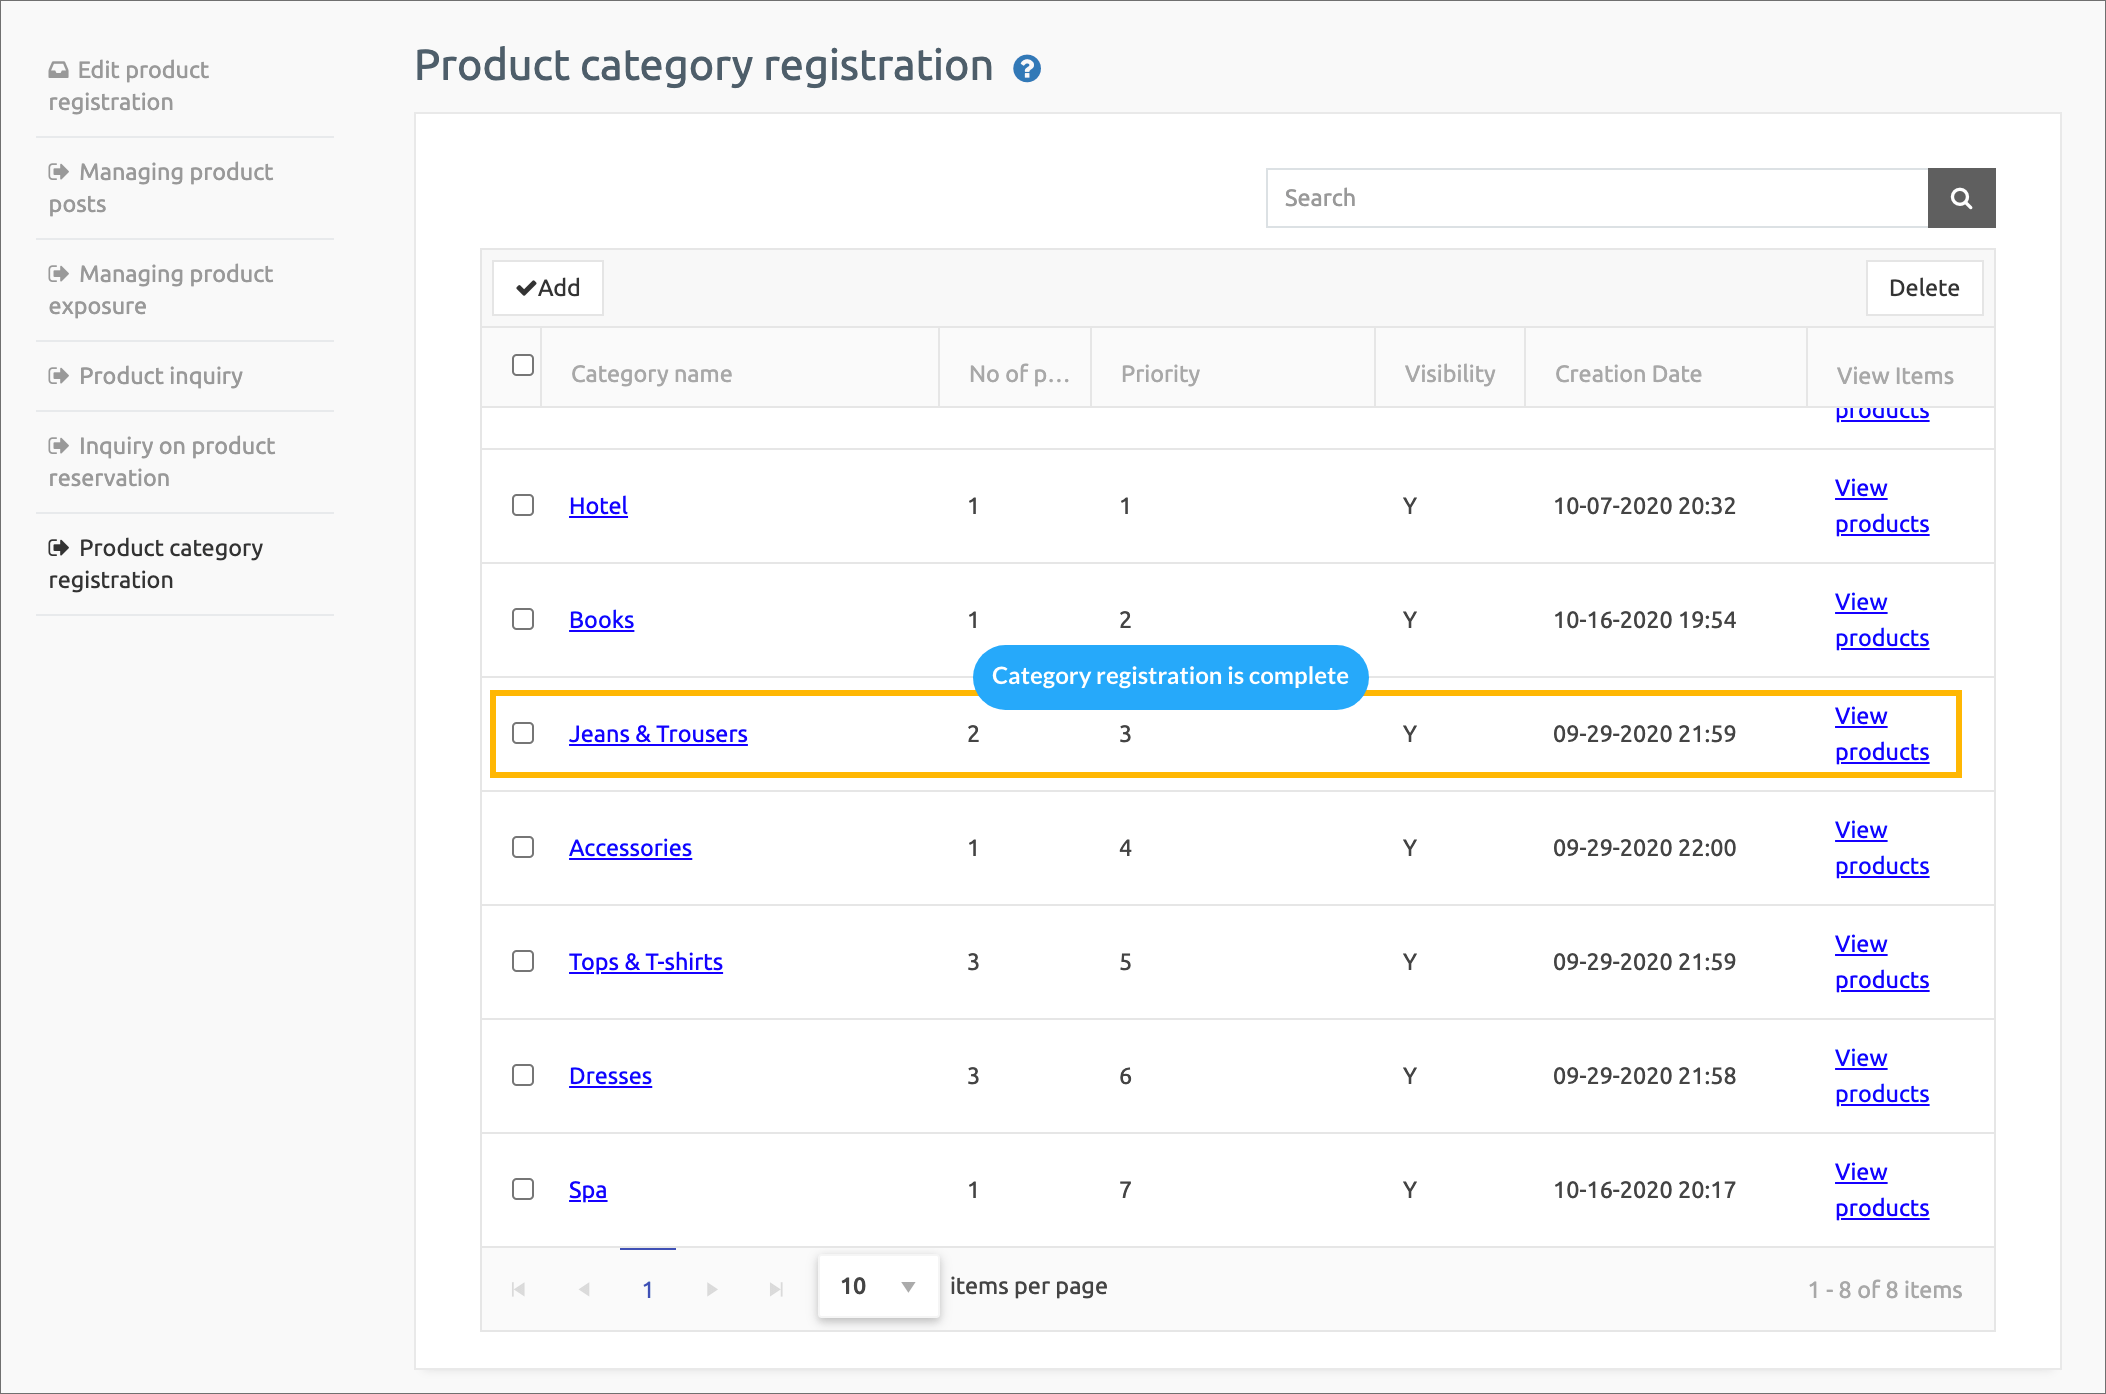
Task: Select the Jeans & Trousers checkbox
Action: click(523, 733)
